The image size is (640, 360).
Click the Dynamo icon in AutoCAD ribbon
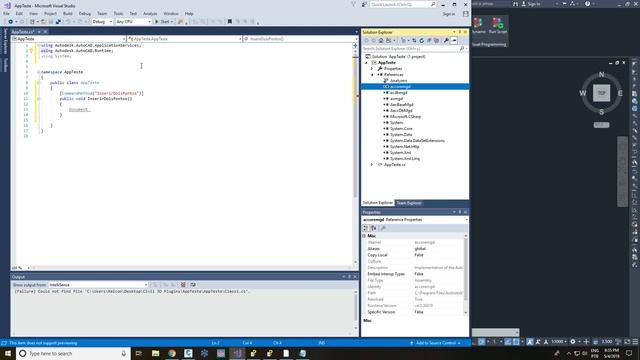478,25
